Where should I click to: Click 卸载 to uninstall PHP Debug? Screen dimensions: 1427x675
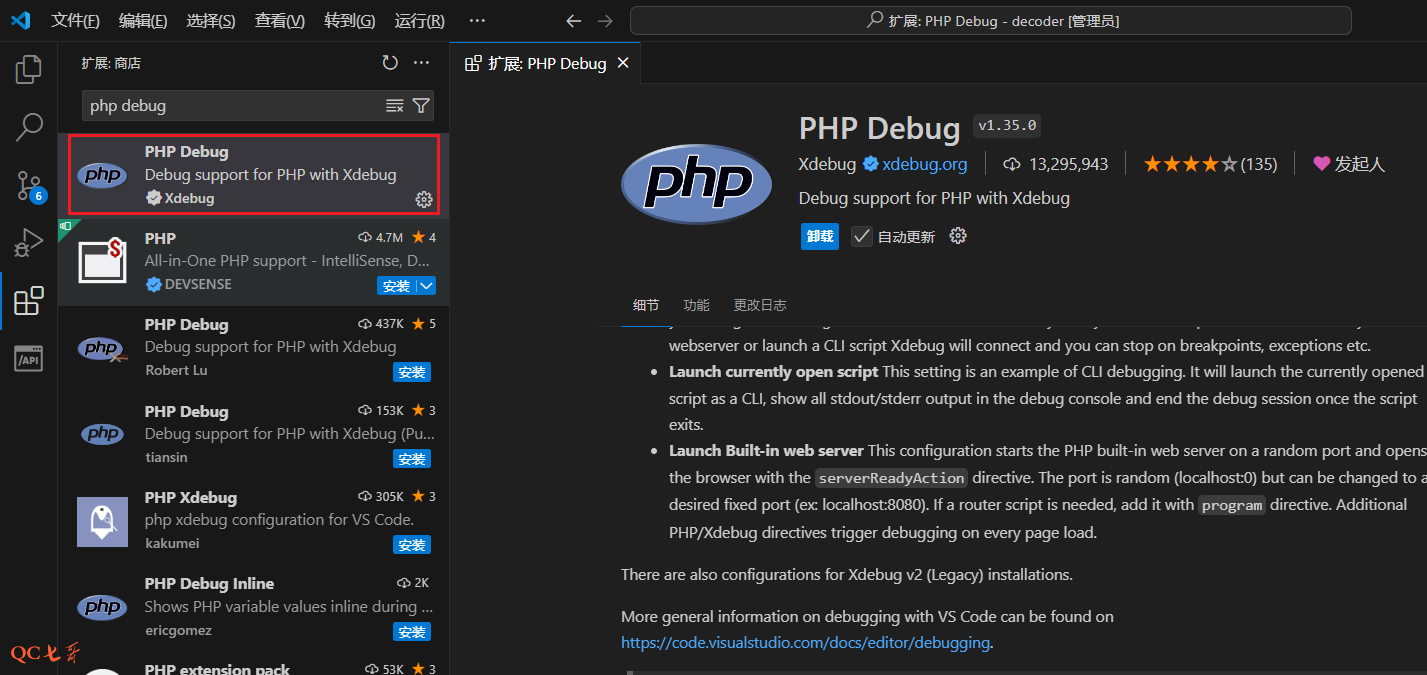coord(819,236)
